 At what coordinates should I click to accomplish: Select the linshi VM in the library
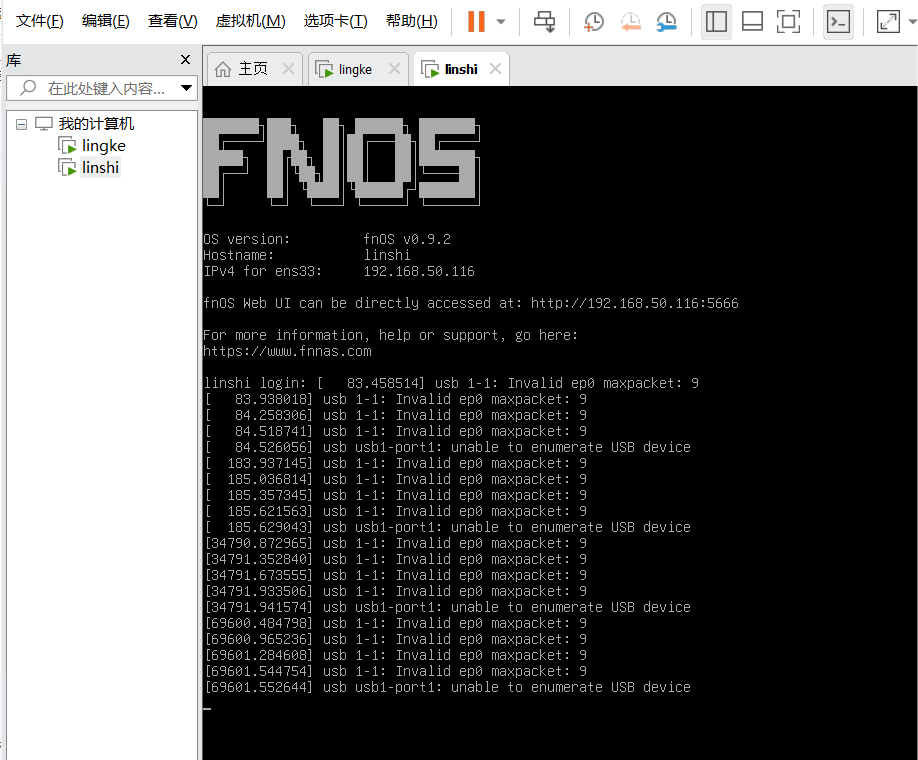(x=100, y=167)
